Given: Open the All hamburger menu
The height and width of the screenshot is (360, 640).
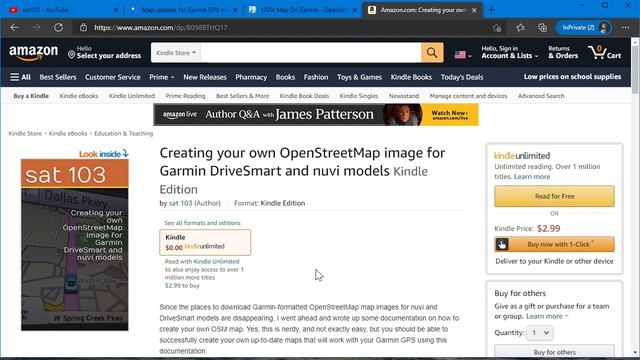Looking at the screenshot, I should pyautogui.click(x=20, y=77).
